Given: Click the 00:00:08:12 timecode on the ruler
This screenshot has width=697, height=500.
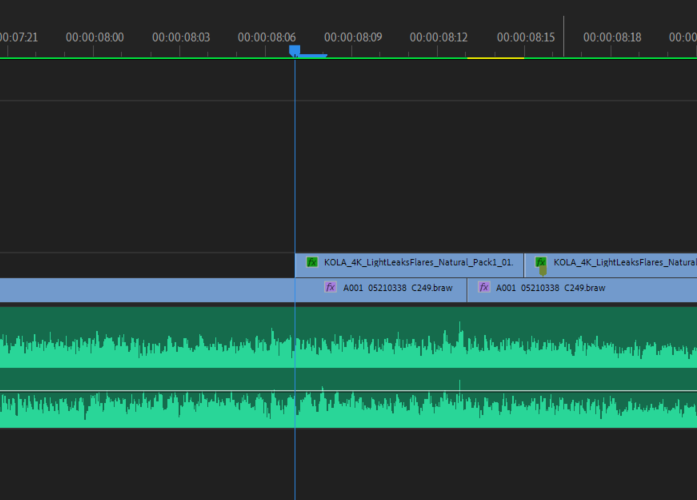Looking at the screenshot, I should pos(439,37).
